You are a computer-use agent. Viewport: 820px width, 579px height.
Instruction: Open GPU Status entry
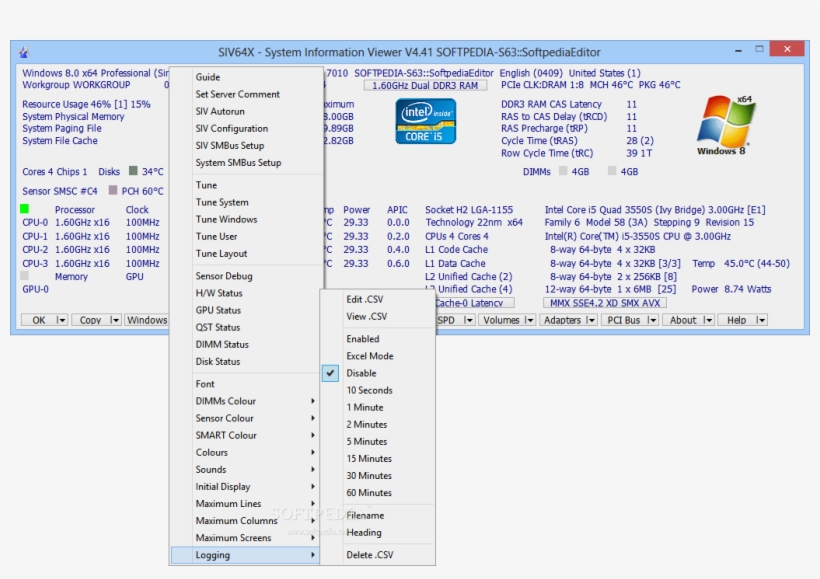click(x=245, y=311)
